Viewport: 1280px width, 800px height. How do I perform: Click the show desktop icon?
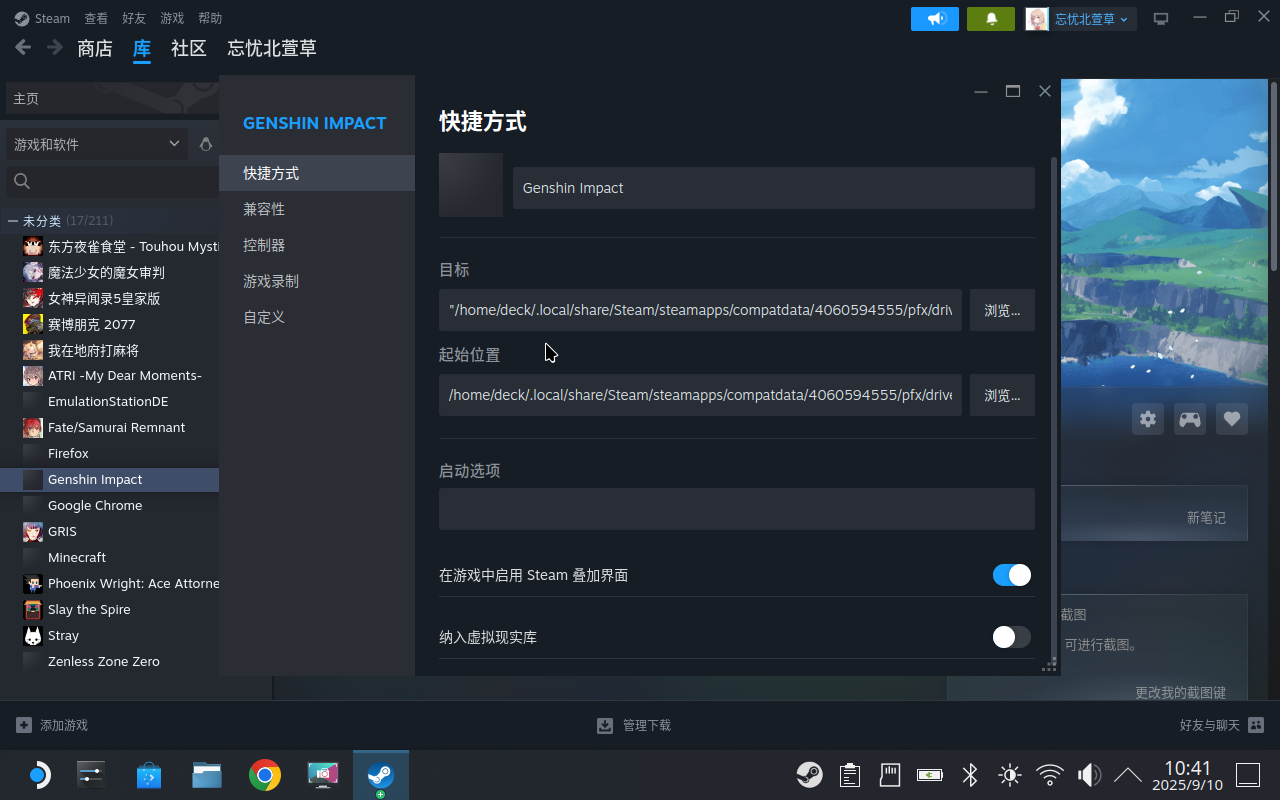pos(1248,775)
